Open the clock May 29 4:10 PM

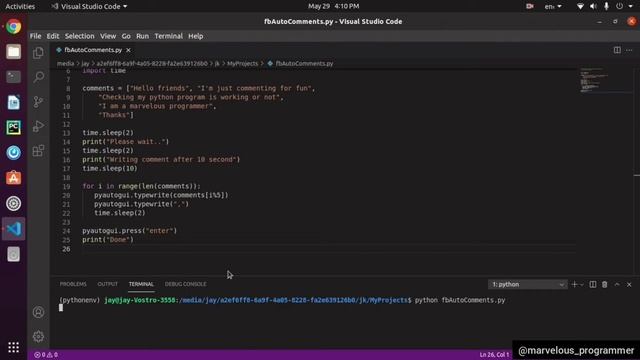(x=333, y=6)
